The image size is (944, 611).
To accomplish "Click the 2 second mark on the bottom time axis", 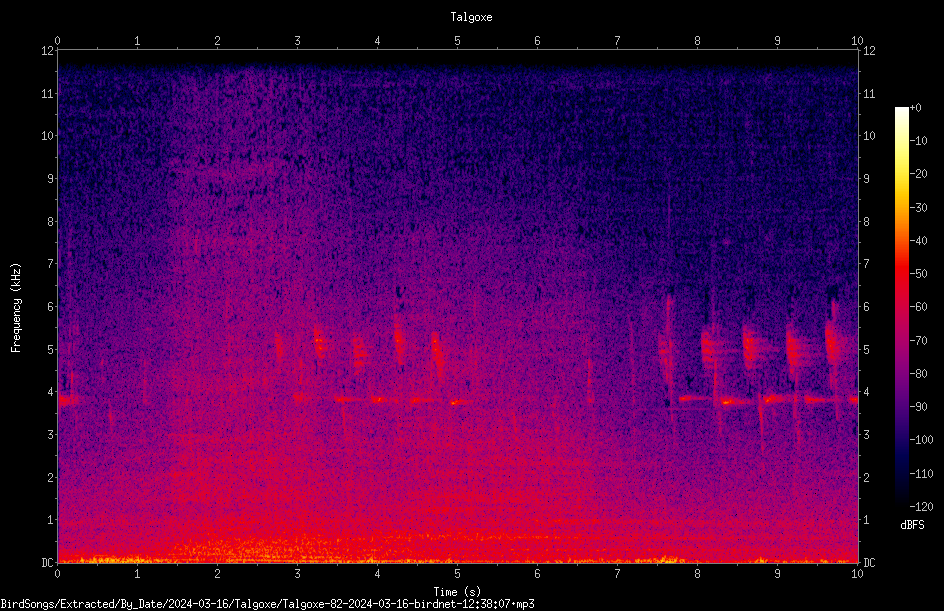I will click(x=217, y=574).
